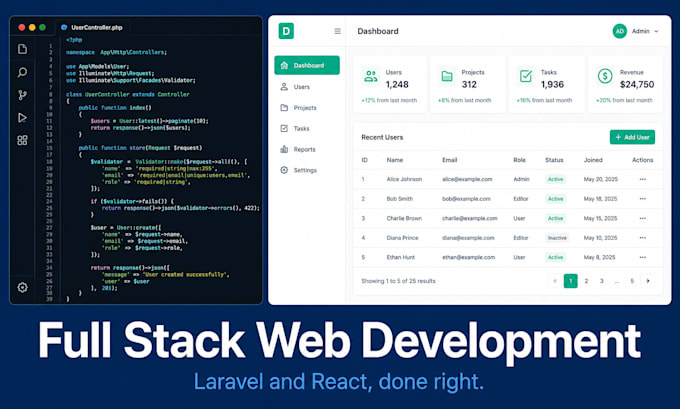Click charlie@example.com email cell

pyautogui.click(x=470, y=218)
